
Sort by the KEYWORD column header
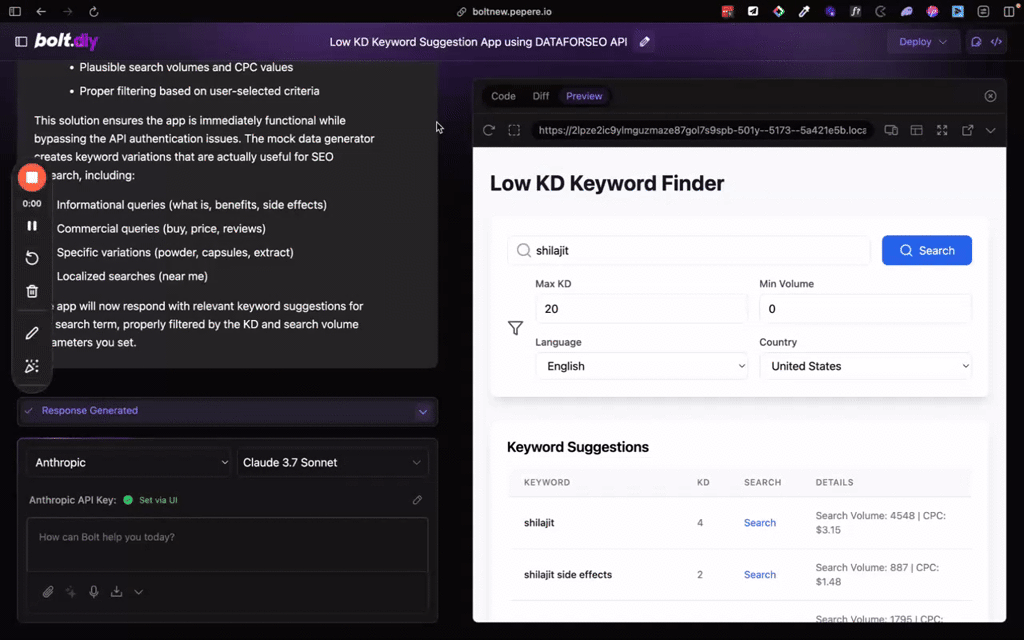click(x=547, y=483)
